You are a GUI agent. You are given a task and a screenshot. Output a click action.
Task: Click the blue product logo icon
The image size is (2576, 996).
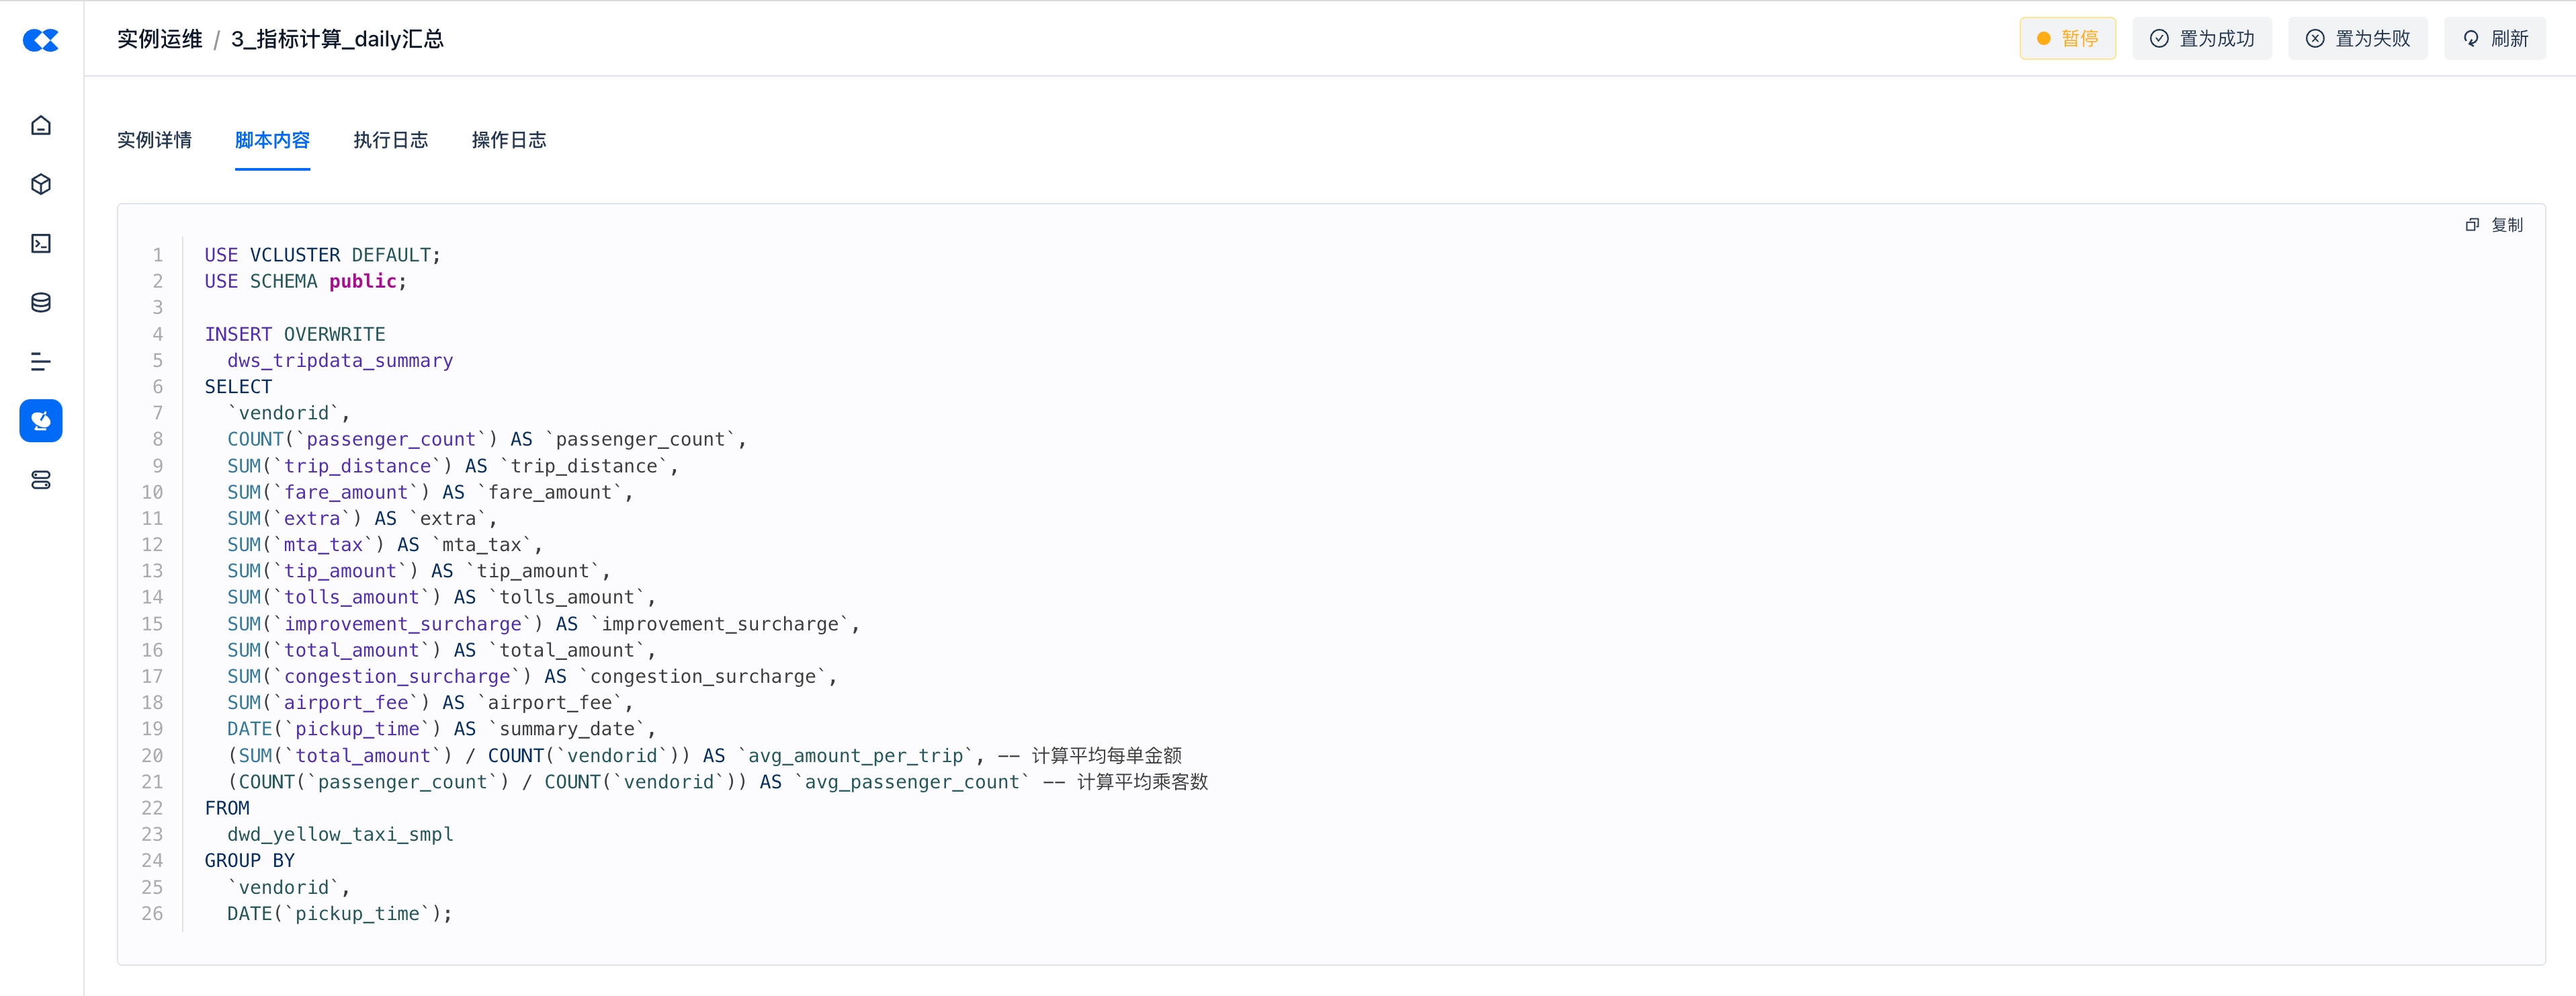click(x=41, y=40)
